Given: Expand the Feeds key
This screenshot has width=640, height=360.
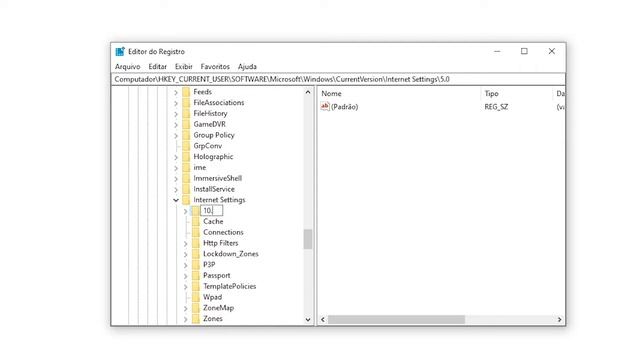Looking at the screenshot, I should click(x=176, y=93).
